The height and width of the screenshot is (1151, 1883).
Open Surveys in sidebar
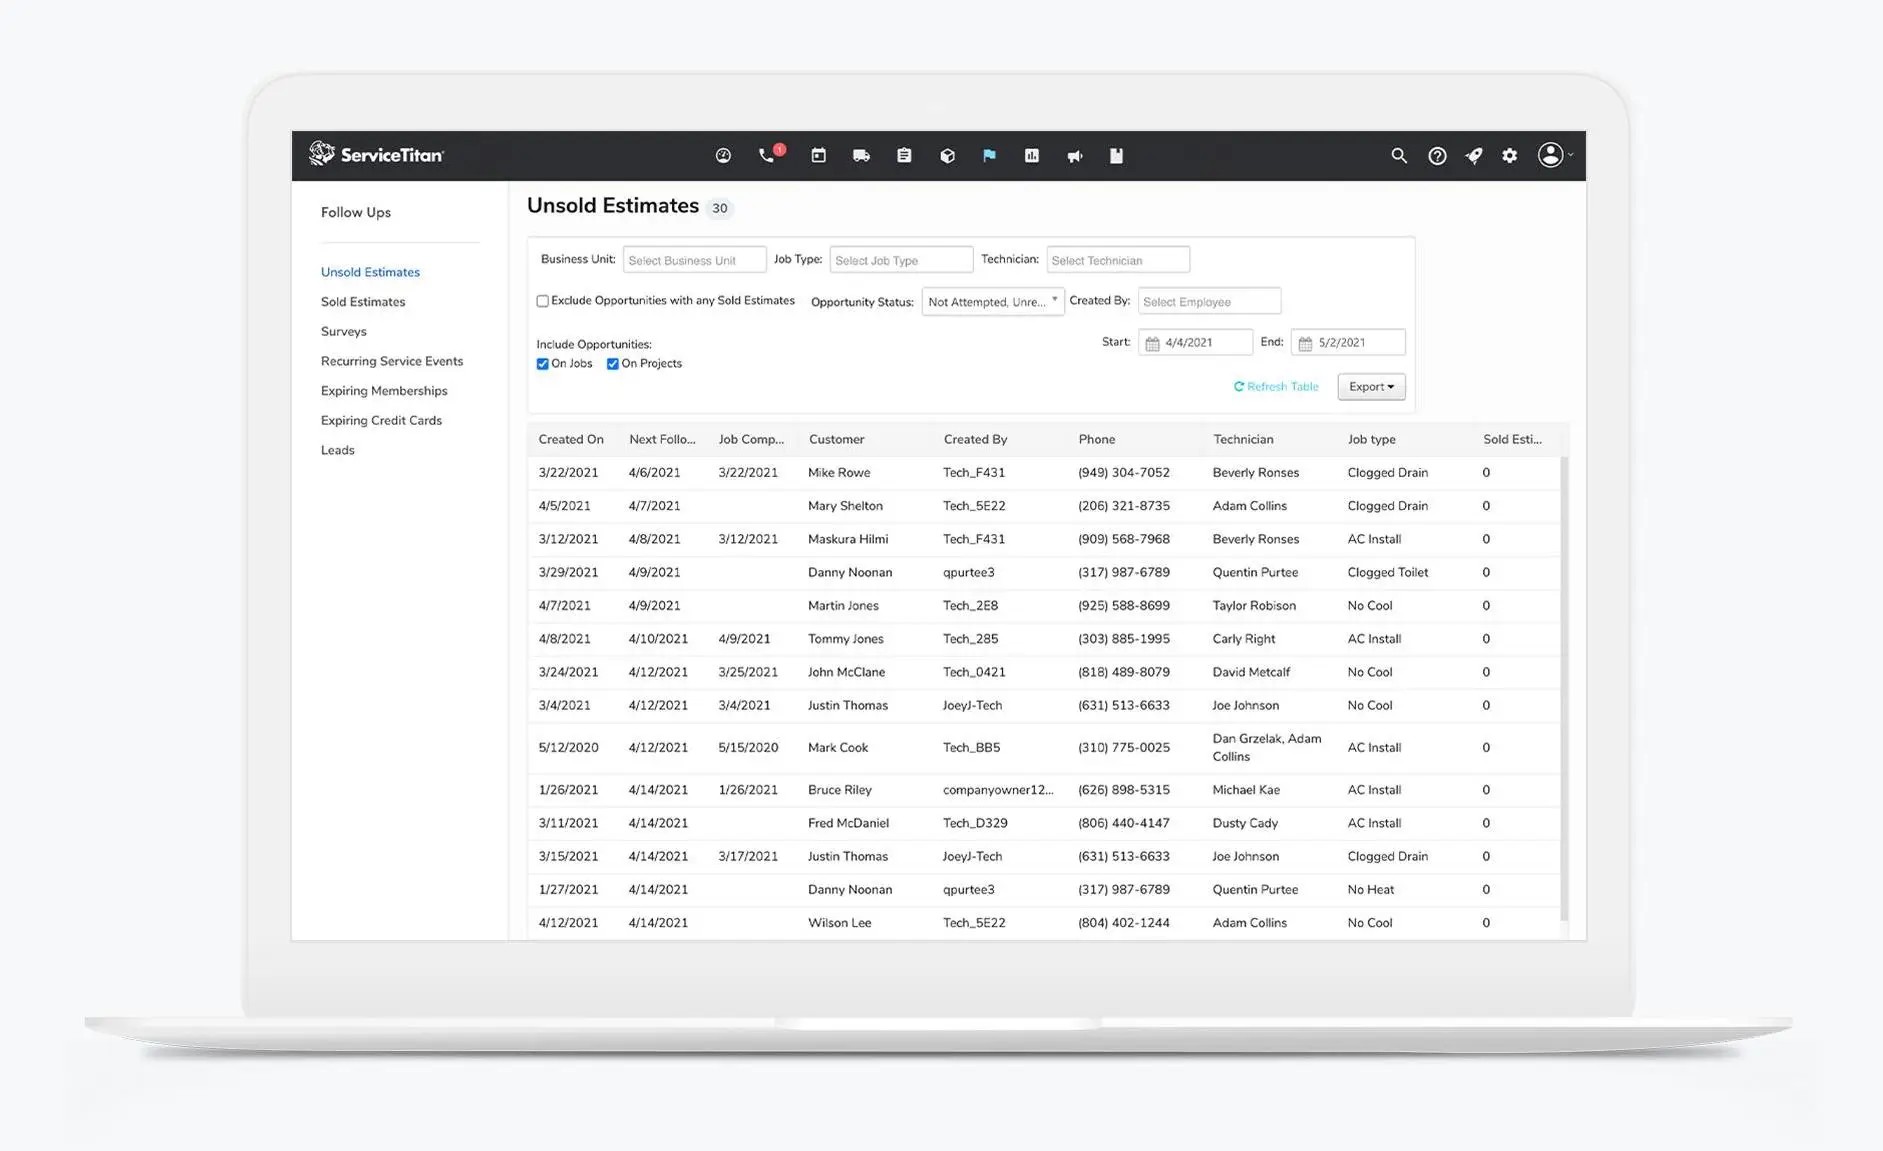click(x=344, y=332)
